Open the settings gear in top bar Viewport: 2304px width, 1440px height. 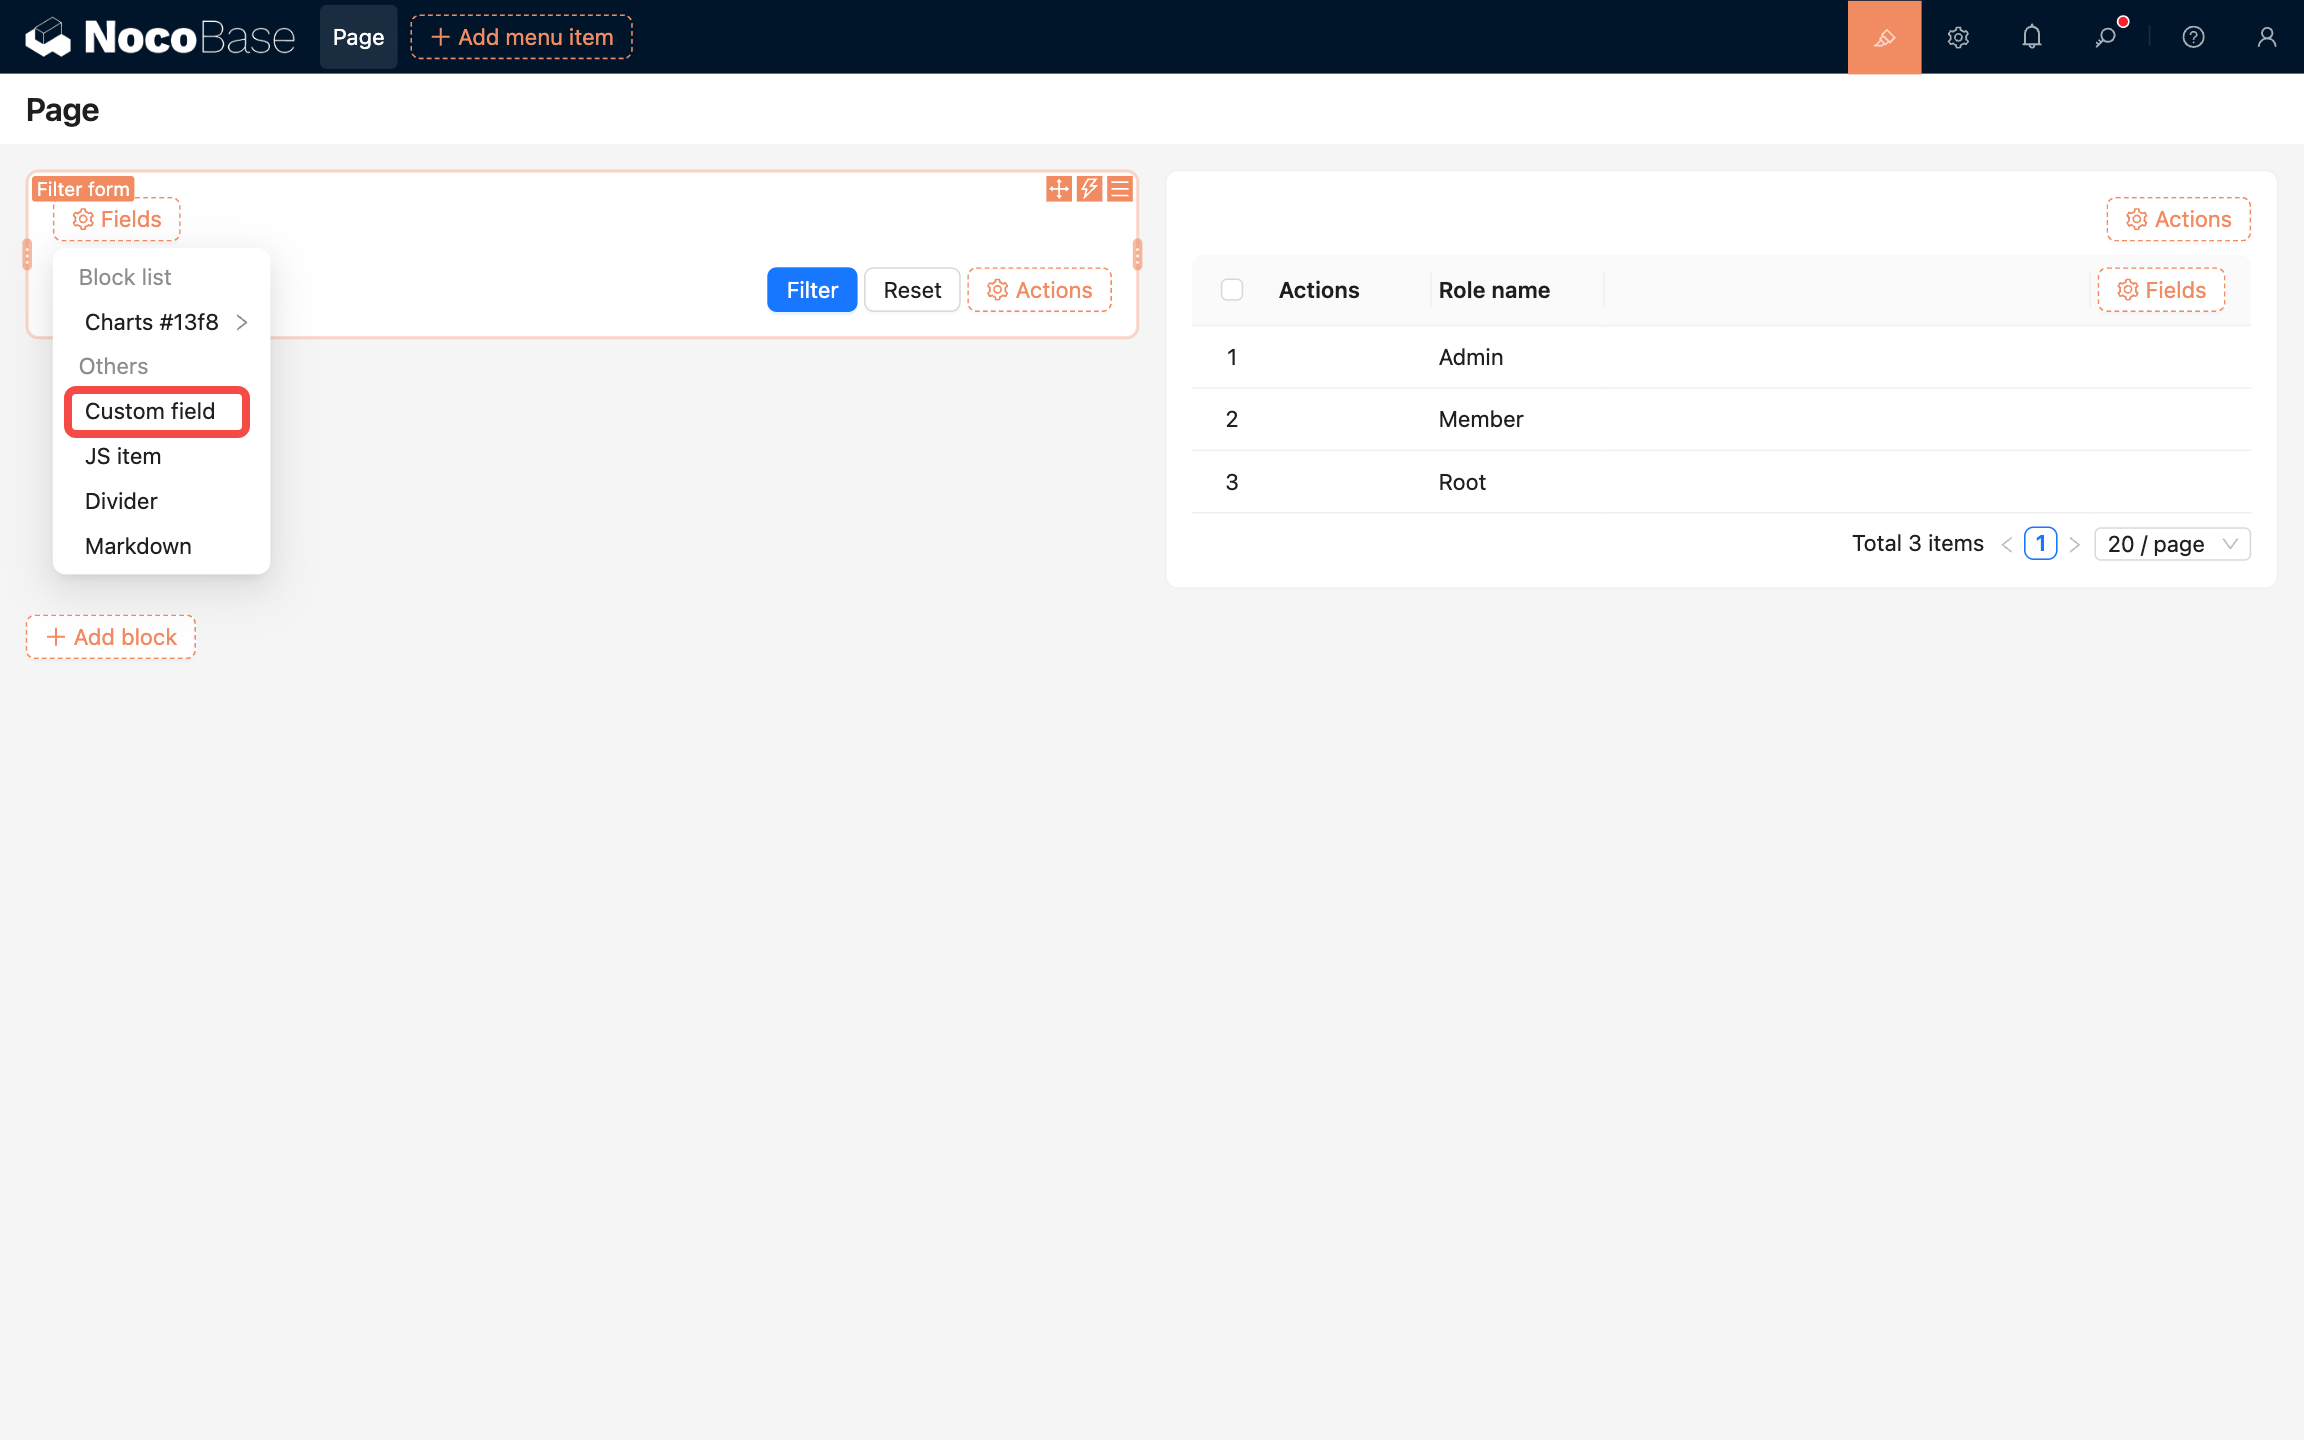[1958, 37]
